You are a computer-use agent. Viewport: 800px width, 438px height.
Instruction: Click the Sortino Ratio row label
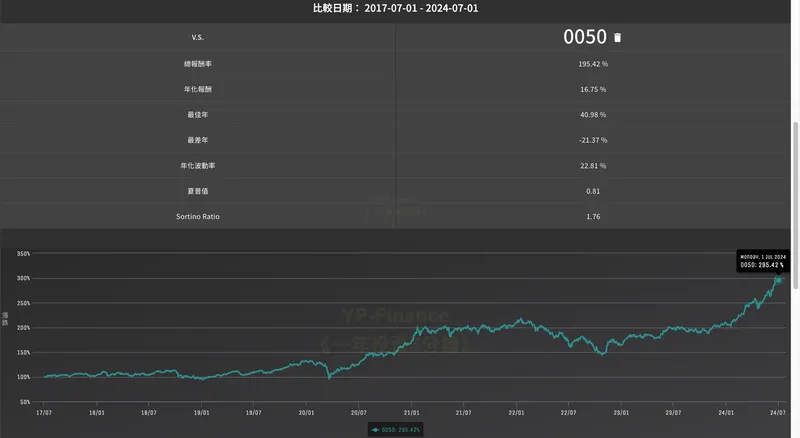[197, 216]
